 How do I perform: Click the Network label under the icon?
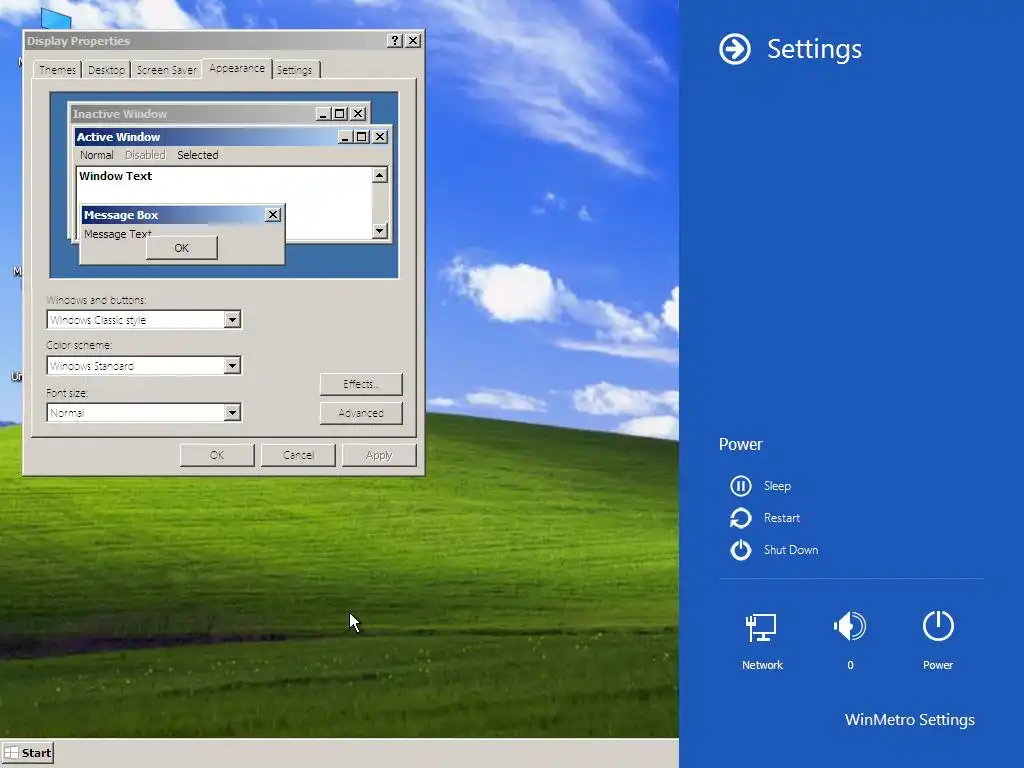pos(762,665)
